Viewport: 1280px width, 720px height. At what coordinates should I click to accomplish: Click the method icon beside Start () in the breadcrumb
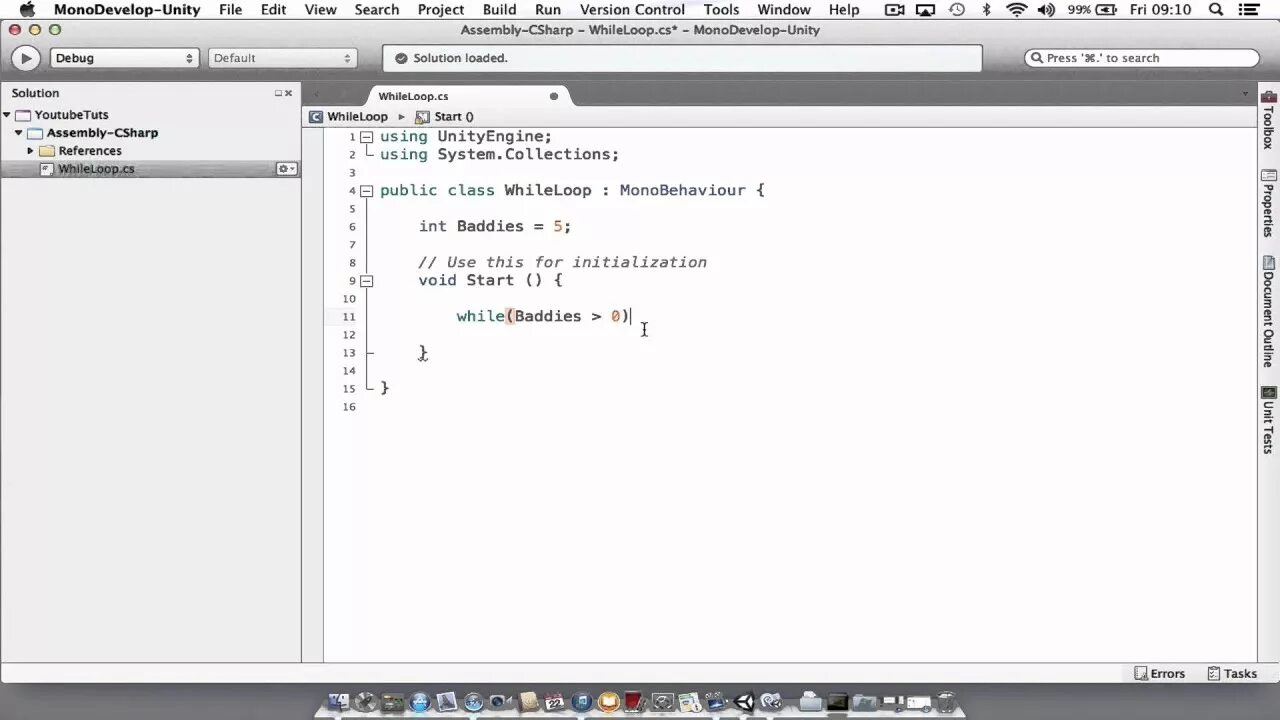pyautogui.click(x=422, y=117)
